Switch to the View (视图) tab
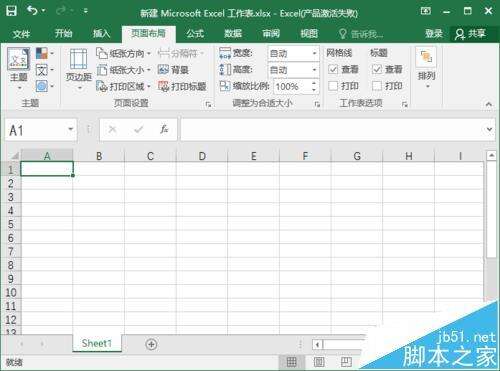The height and width of the screenshot is (371, 500). pyautogui.click(x=309, y=33)
